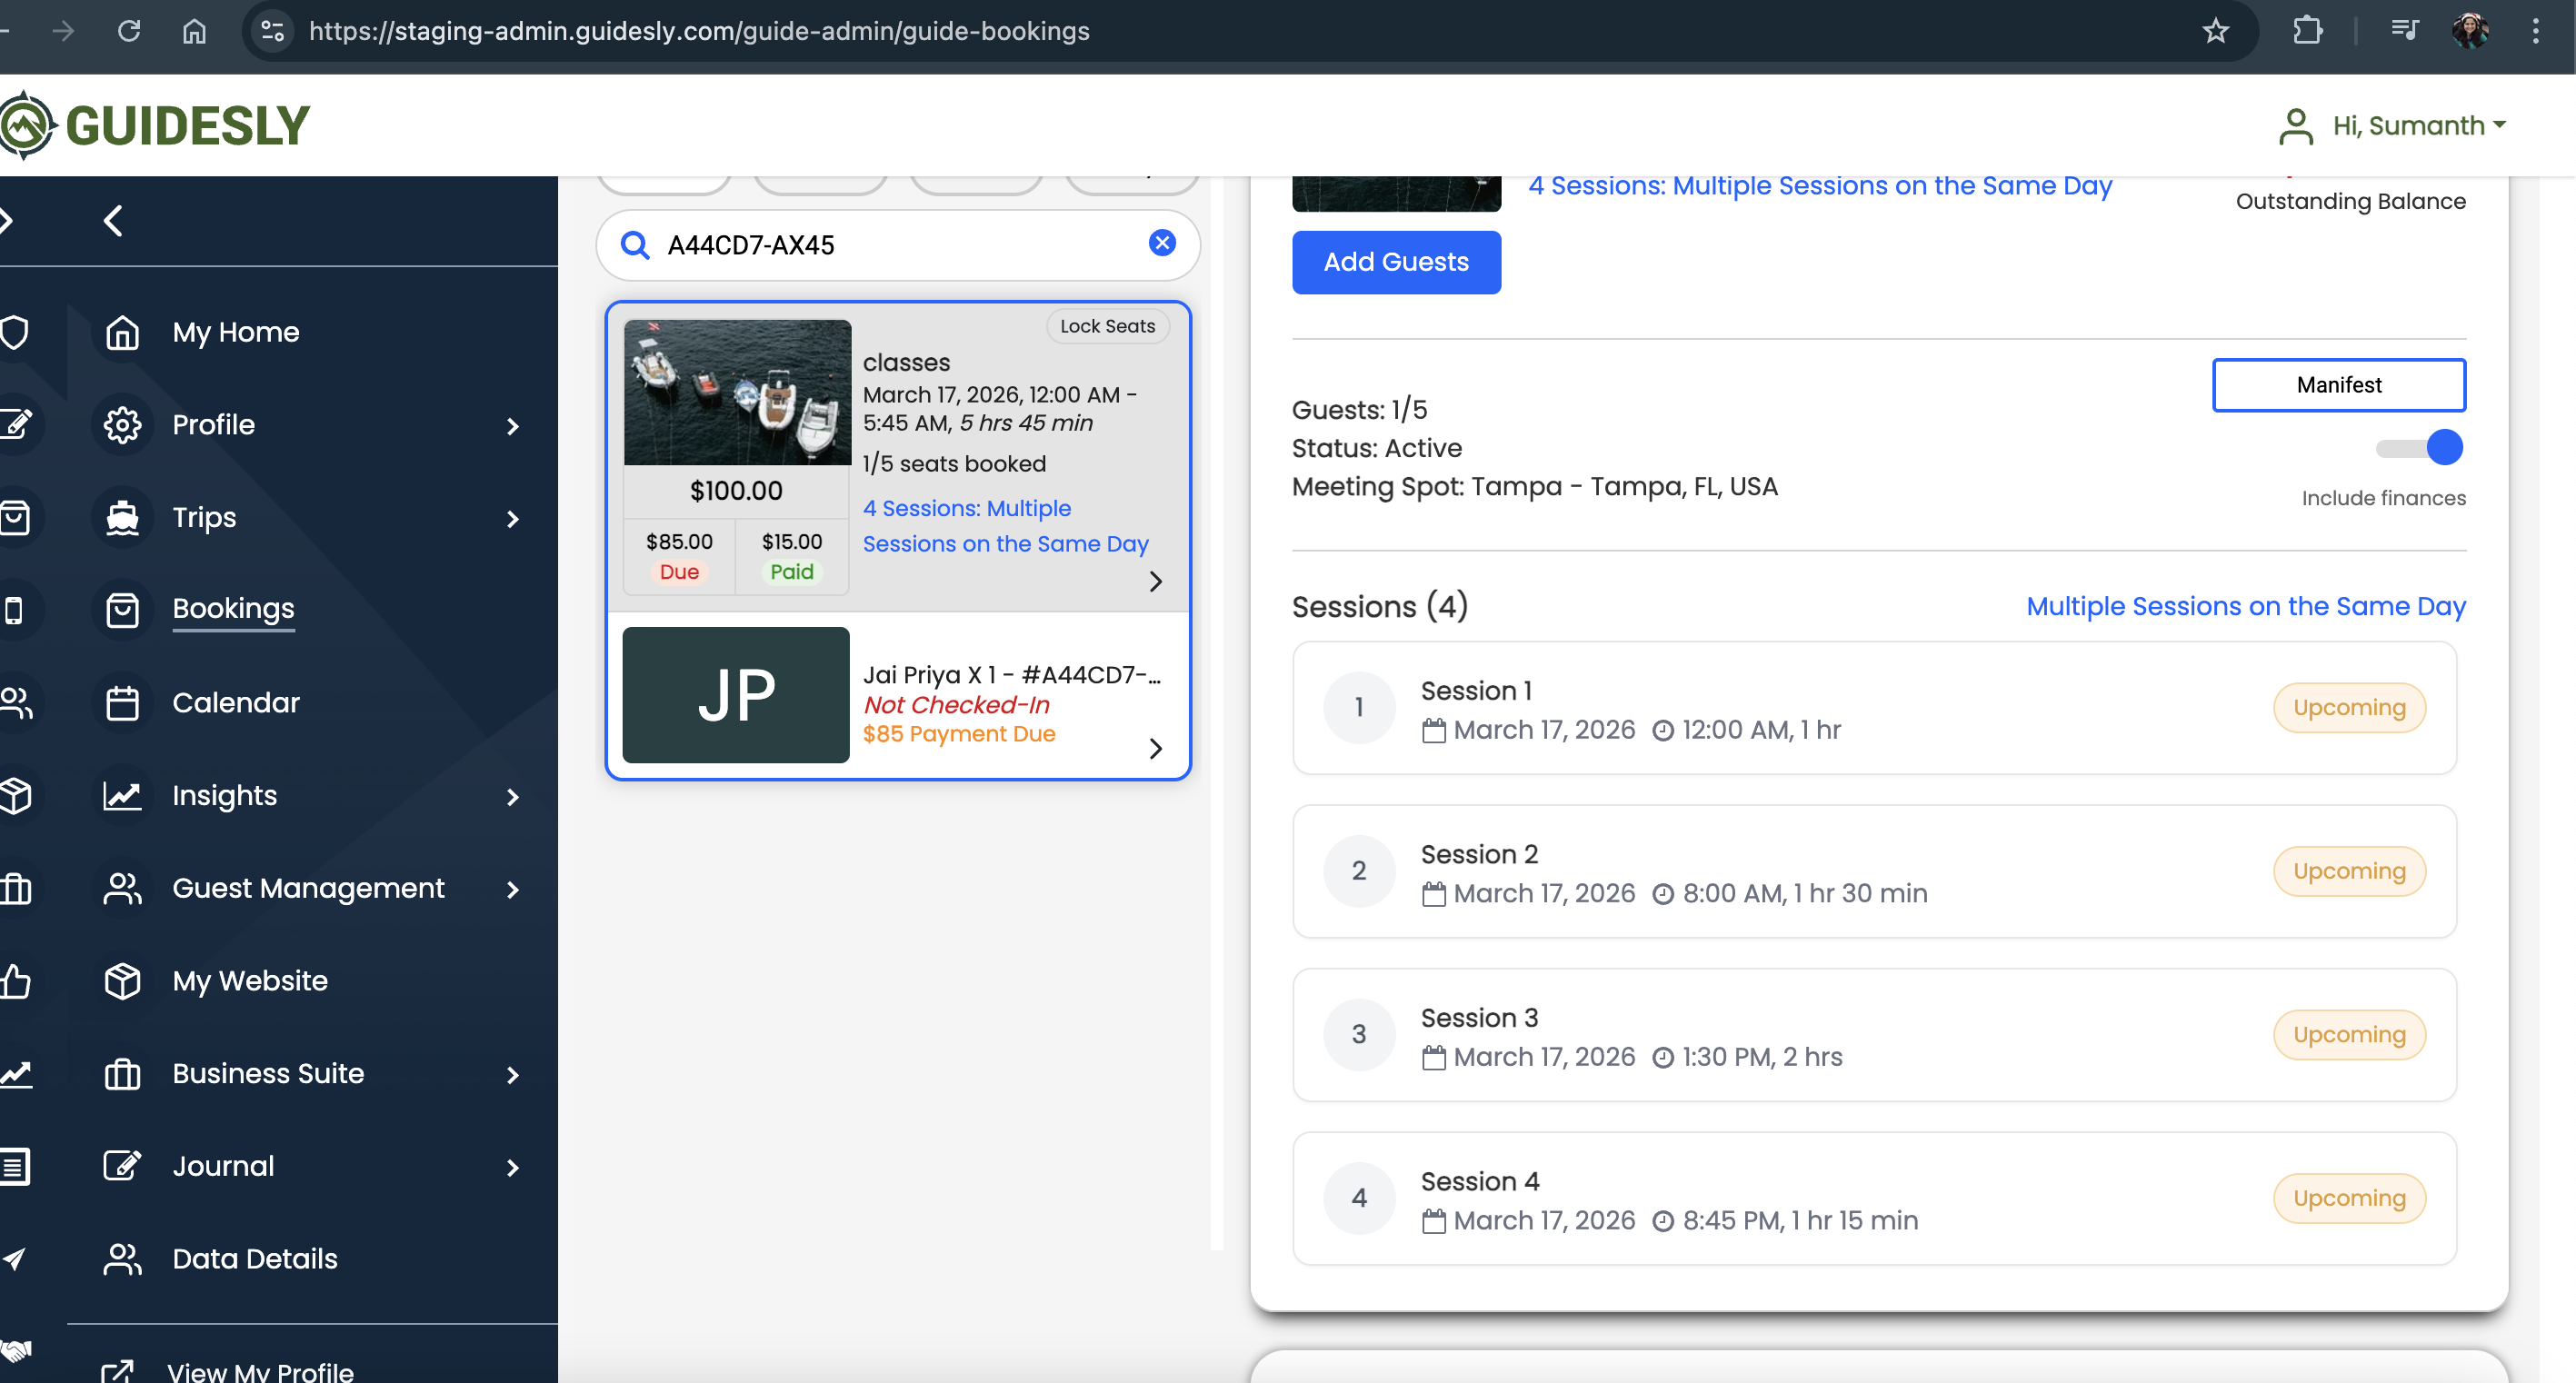Expand Guest Management submenu arrow

click(513, 890)
